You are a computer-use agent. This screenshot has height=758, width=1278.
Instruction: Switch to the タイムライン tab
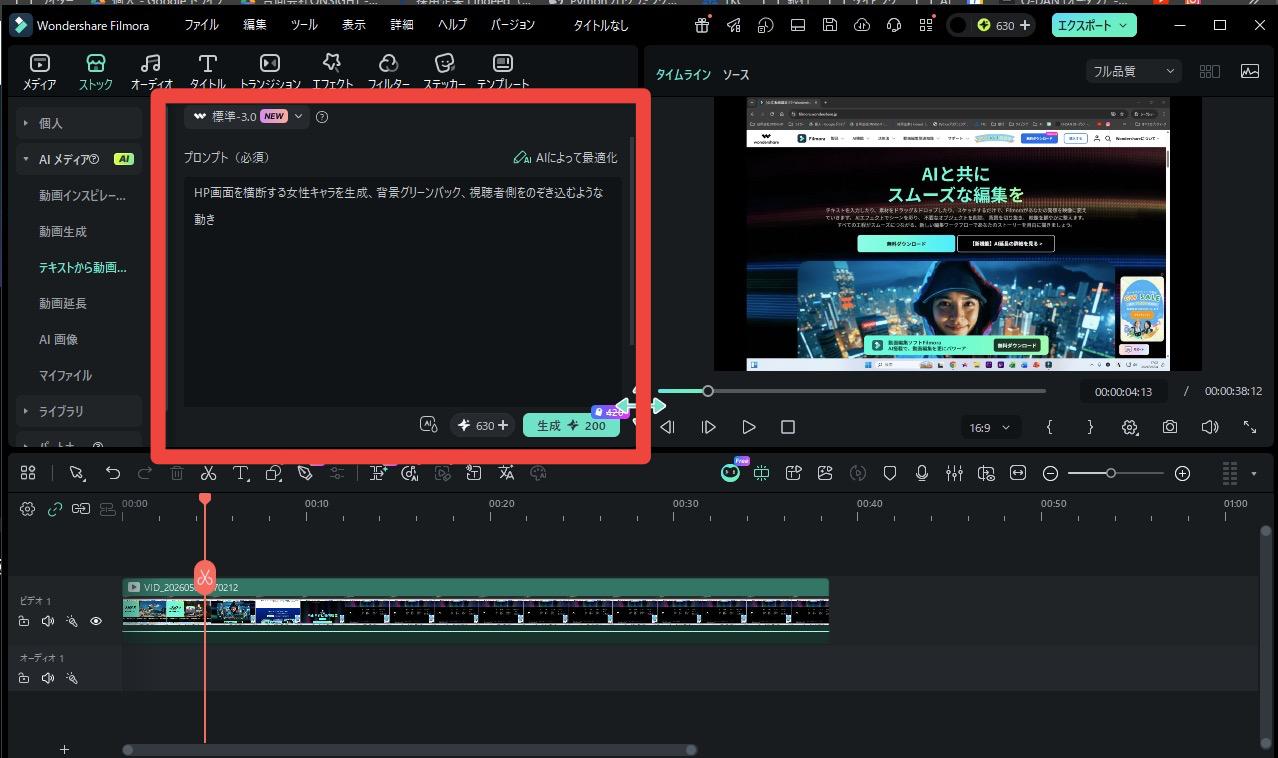[x=683, y=75]
